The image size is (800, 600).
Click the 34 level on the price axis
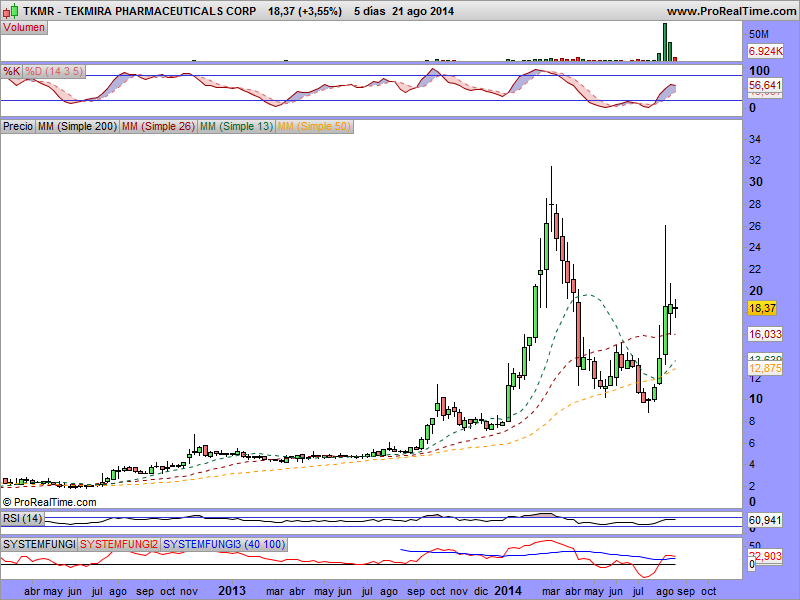pyautogui.click(x=755, y=139)
